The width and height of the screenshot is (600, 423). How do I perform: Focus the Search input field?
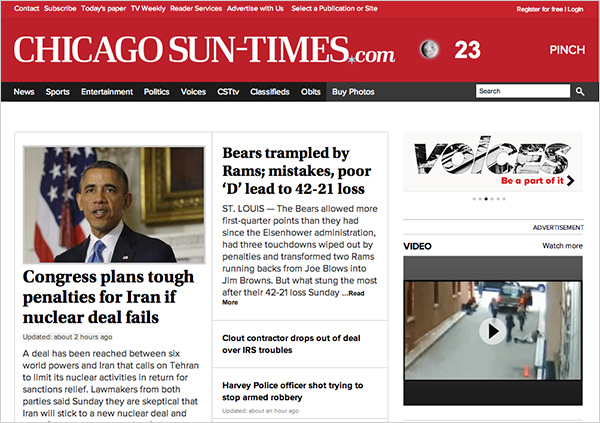click(523, 91)
